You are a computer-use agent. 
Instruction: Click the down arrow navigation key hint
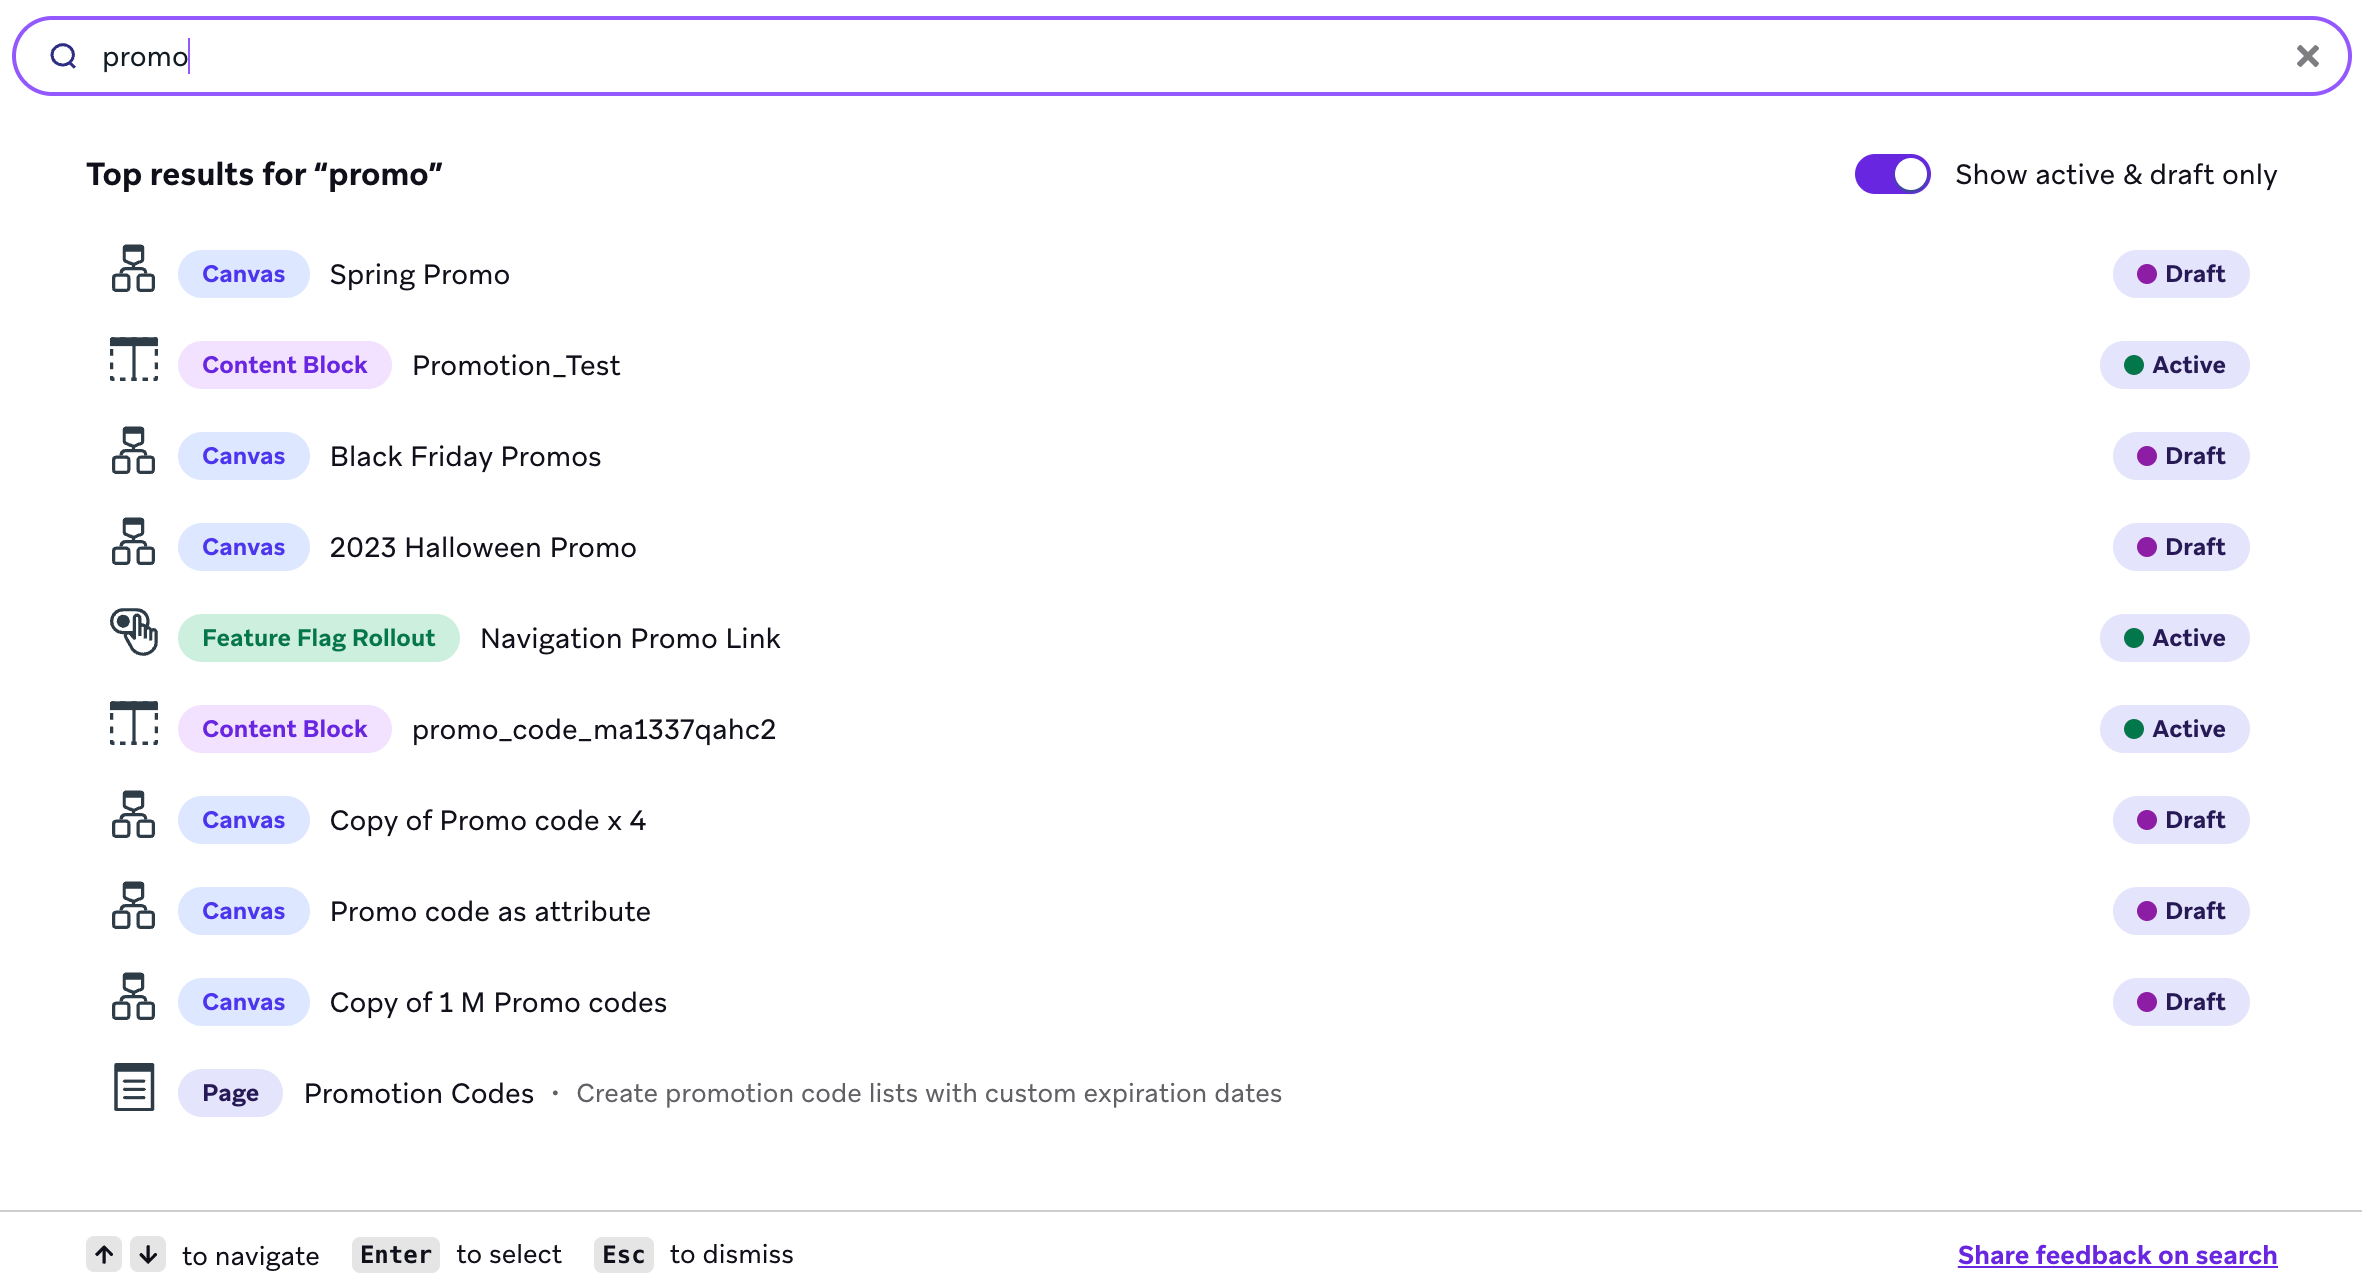coord(148,1254)
